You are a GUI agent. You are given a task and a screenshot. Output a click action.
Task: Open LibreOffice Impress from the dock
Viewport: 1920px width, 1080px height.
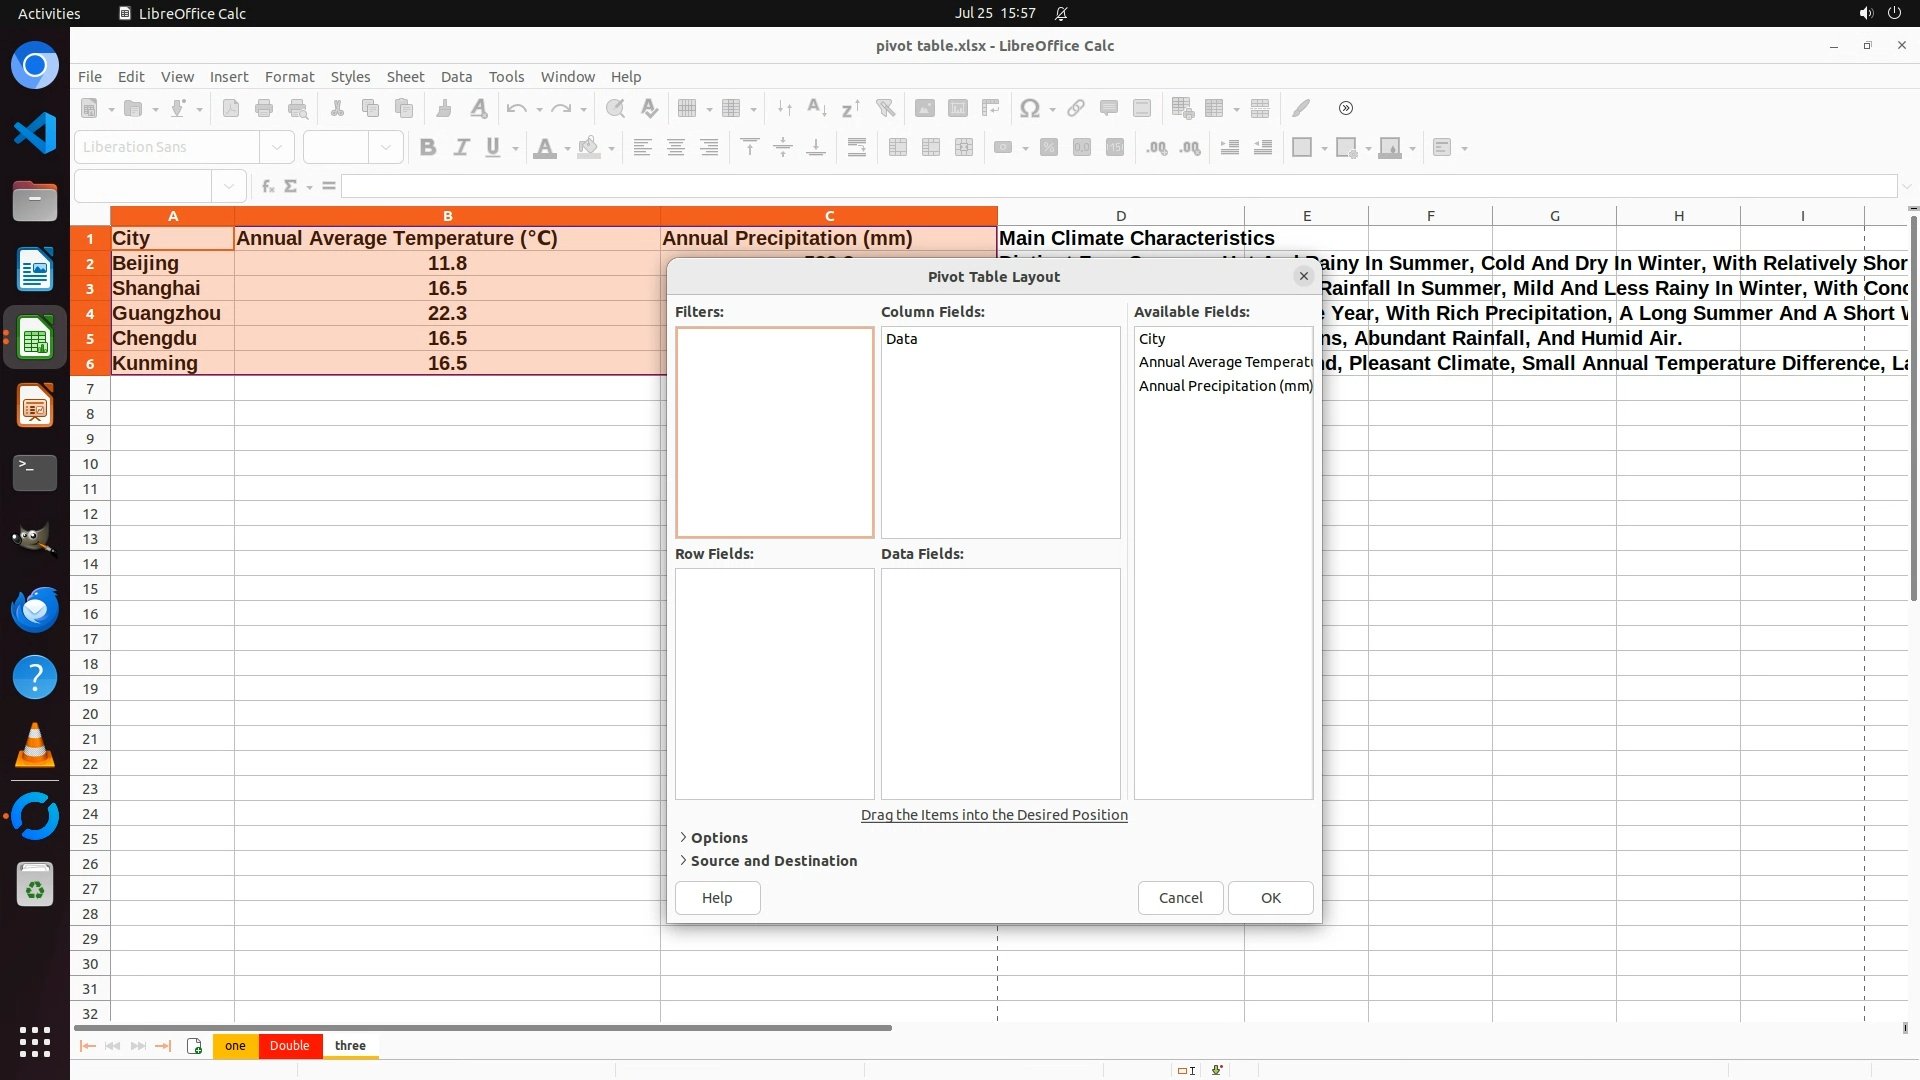(35, 407)
